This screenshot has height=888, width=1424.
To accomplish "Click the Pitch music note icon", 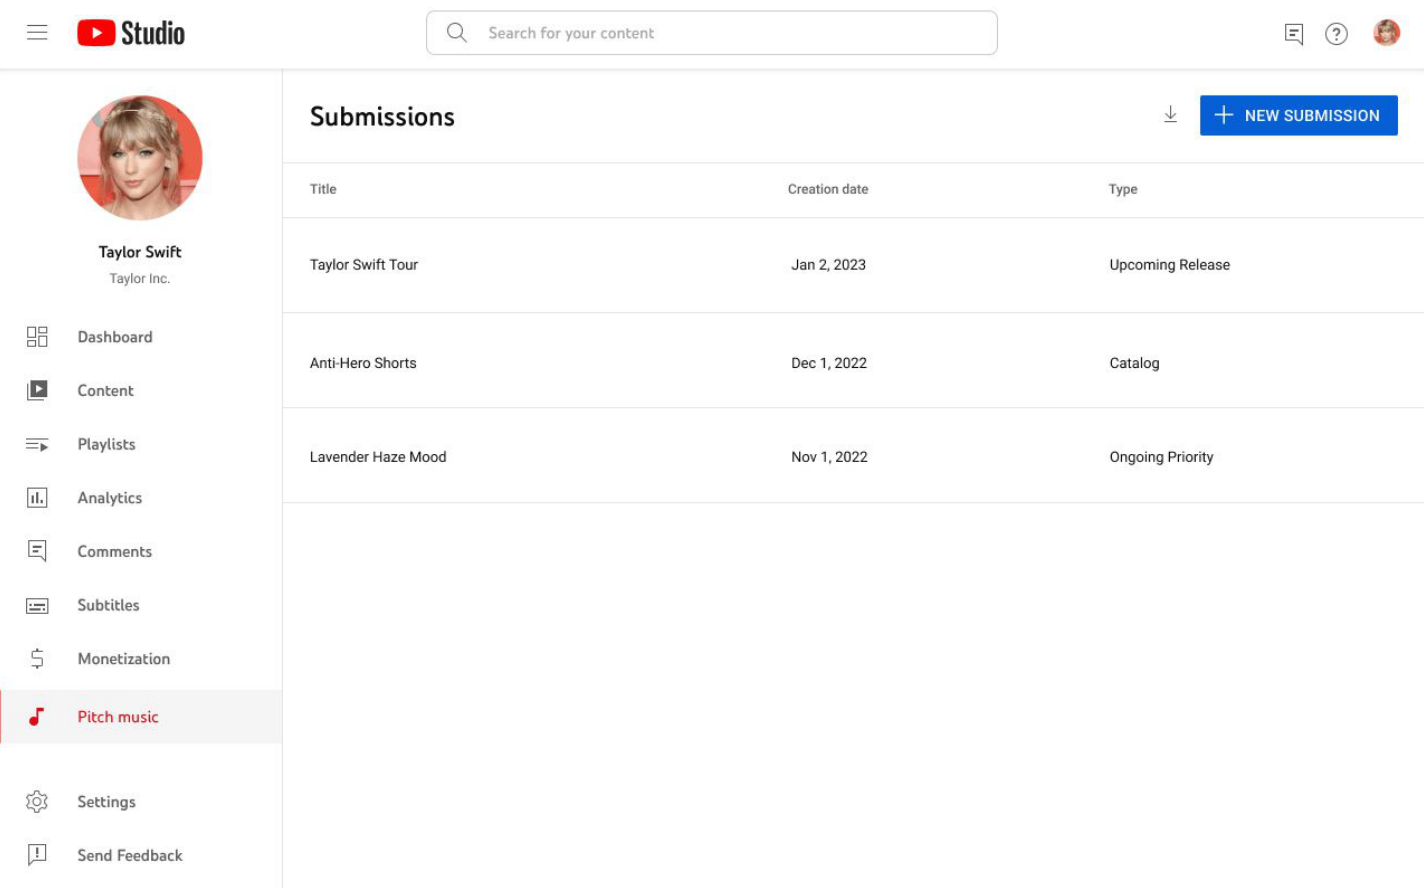I will pos(37,716).
